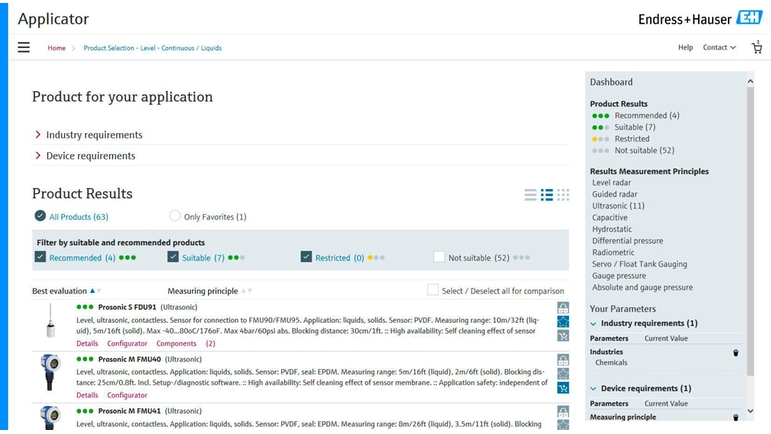Select Absolute and gauge pressure principle
The height and width of the screenshot is (434, 771).
point(642,288)
